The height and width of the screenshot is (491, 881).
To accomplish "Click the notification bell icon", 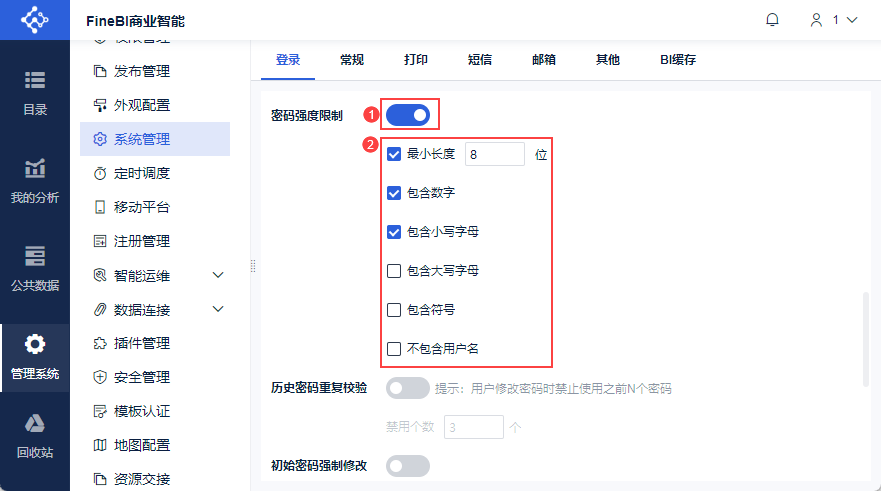I will click(x=772, y=20).
